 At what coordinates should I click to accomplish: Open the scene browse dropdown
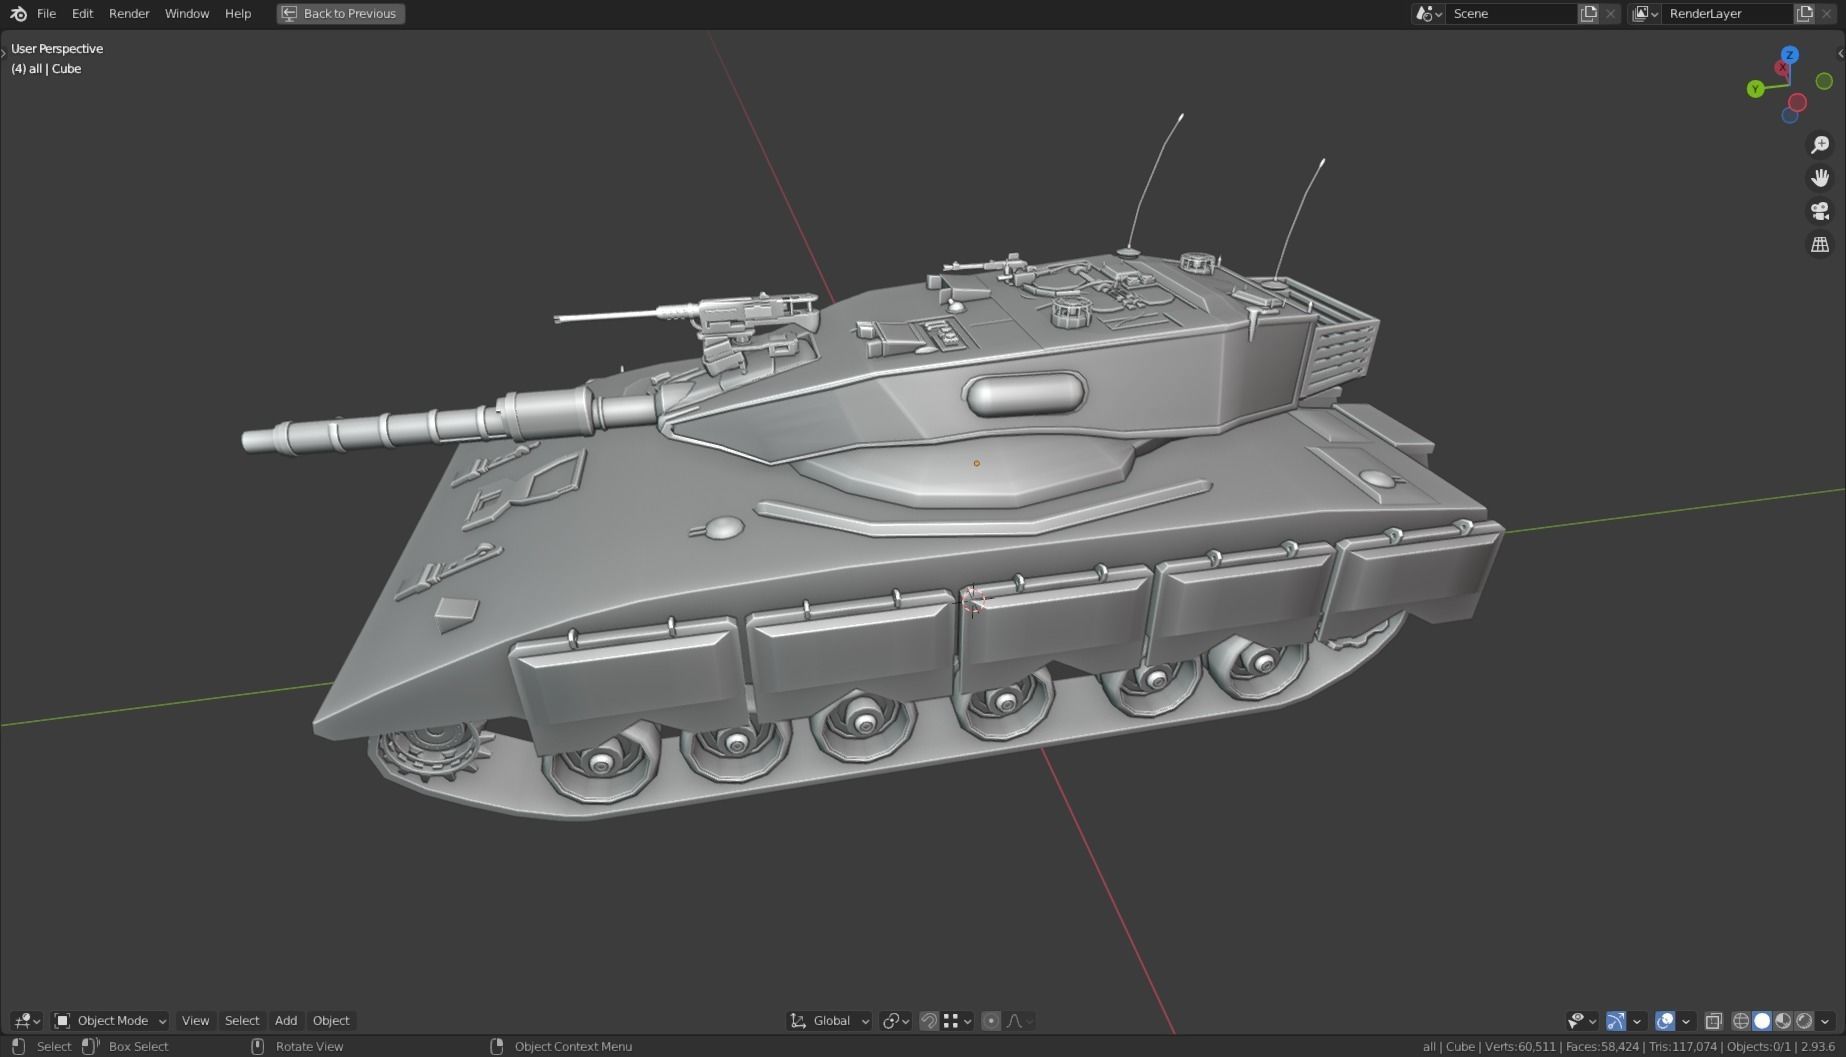pyautogui.click(x=1428, y=14)
